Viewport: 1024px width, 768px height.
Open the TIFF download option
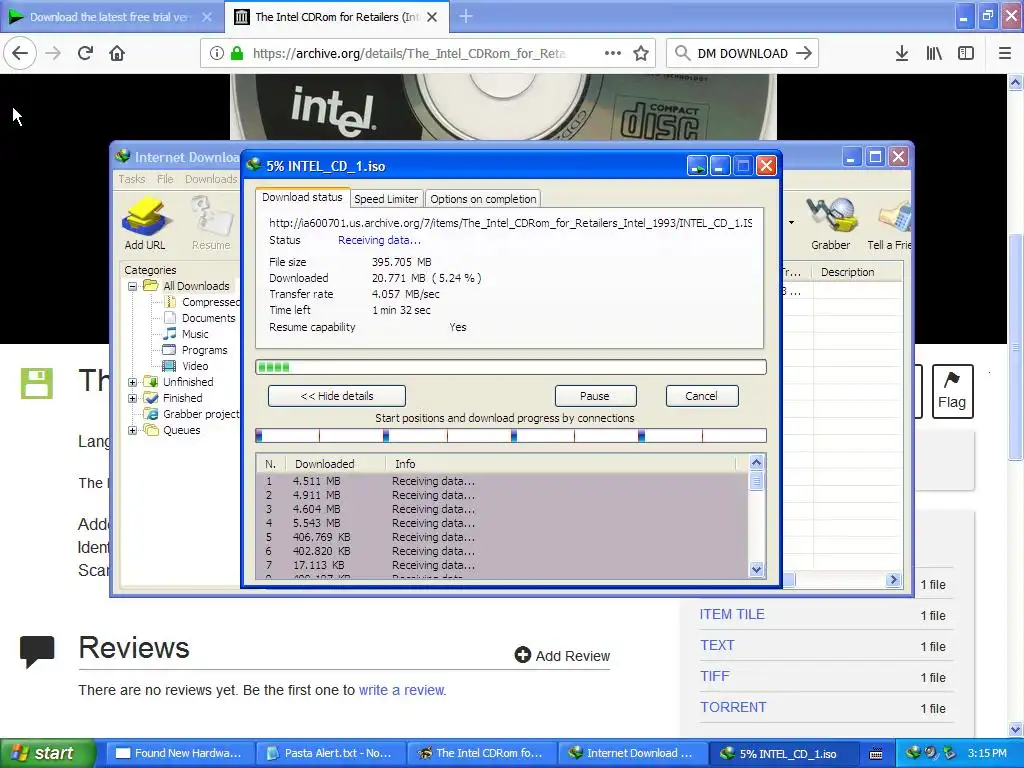pyautogui.click(x=715, y=677)
